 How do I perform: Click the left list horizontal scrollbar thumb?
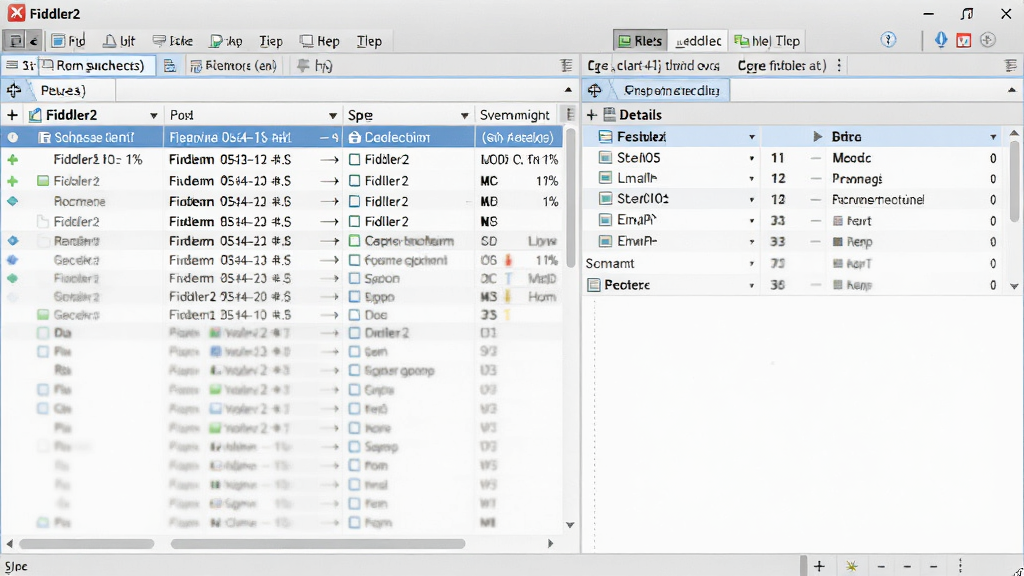click(87, 543)
